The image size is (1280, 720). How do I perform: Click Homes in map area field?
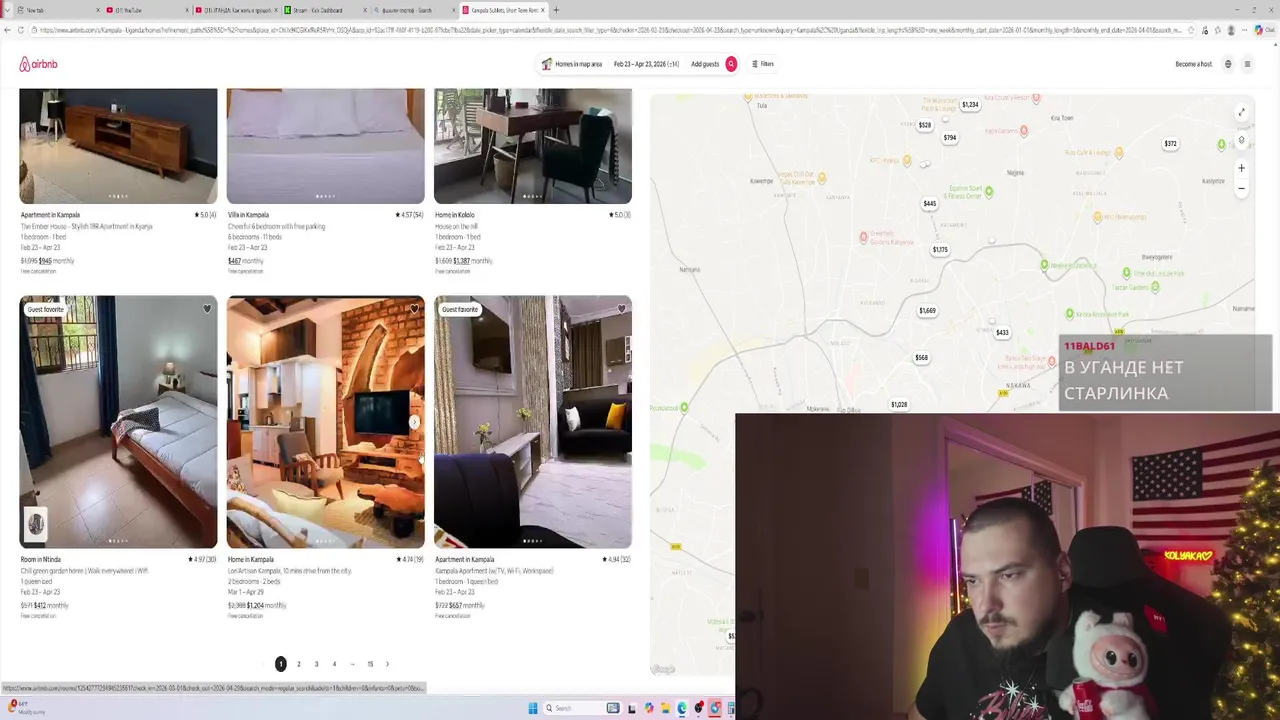(x=572, y=64)
